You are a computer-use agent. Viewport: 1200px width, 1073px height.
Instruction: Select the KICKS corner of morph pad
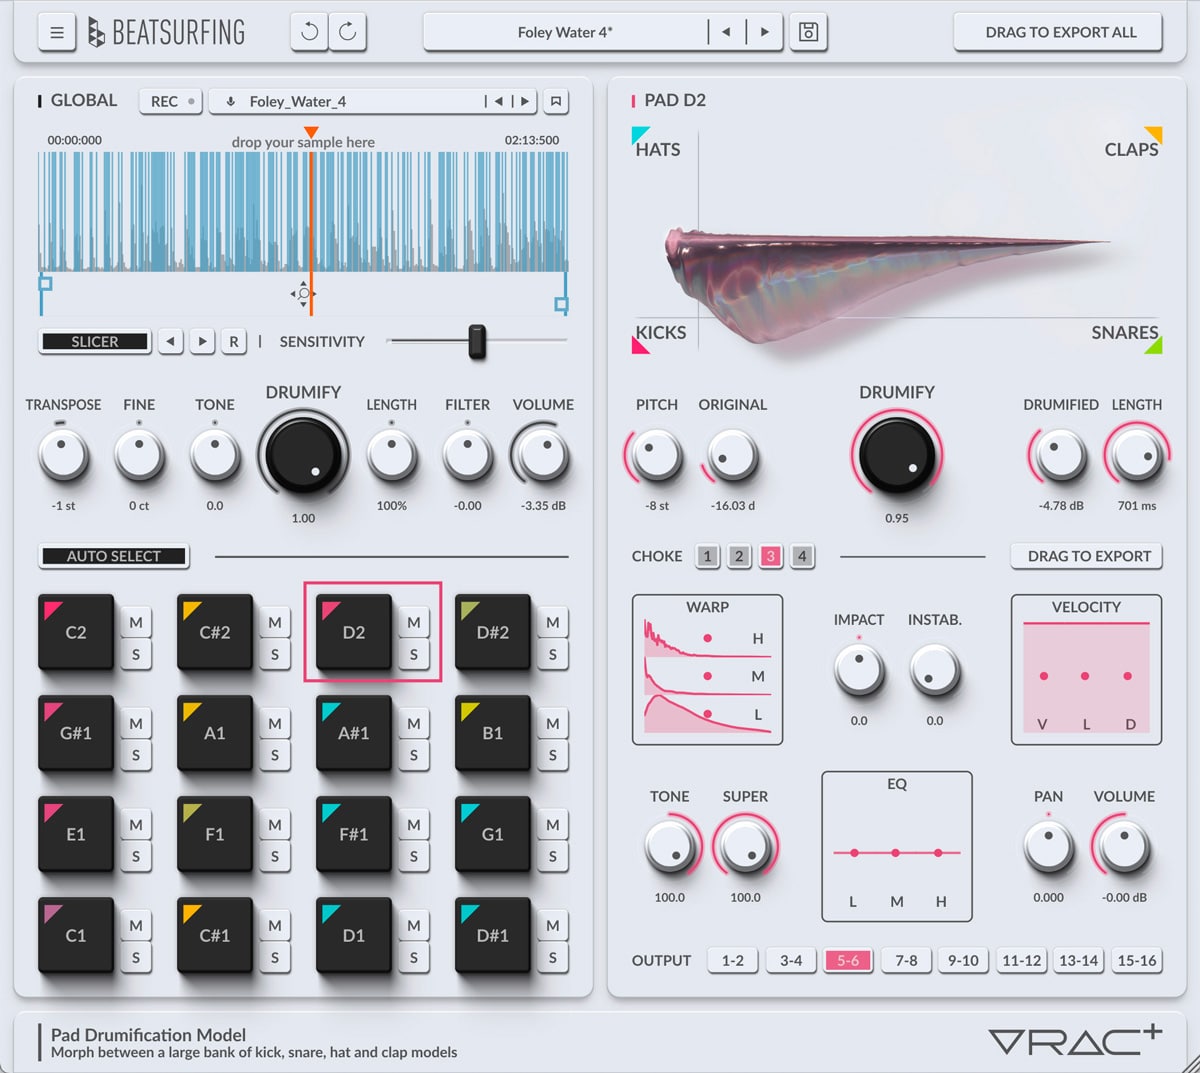pyautogui.click(x=659, y=337)
